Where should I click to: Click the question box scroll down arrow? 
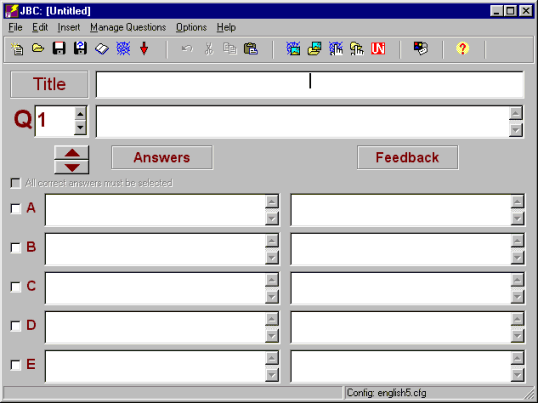coord(516,130)
